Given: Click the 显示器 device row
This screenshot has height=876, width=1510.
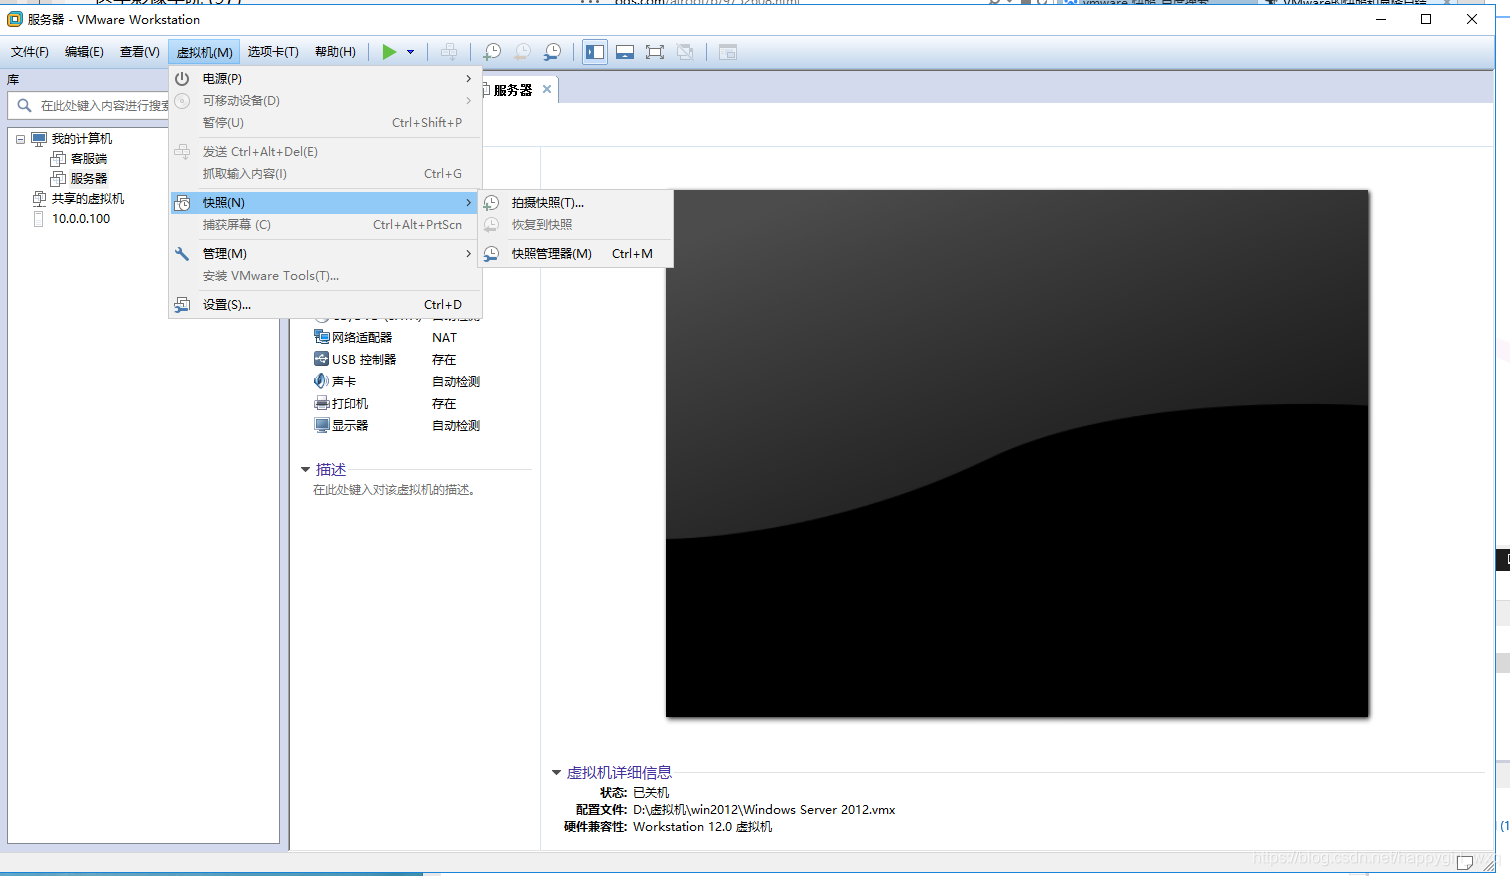Looking at the screenshot, I should 396,426.
